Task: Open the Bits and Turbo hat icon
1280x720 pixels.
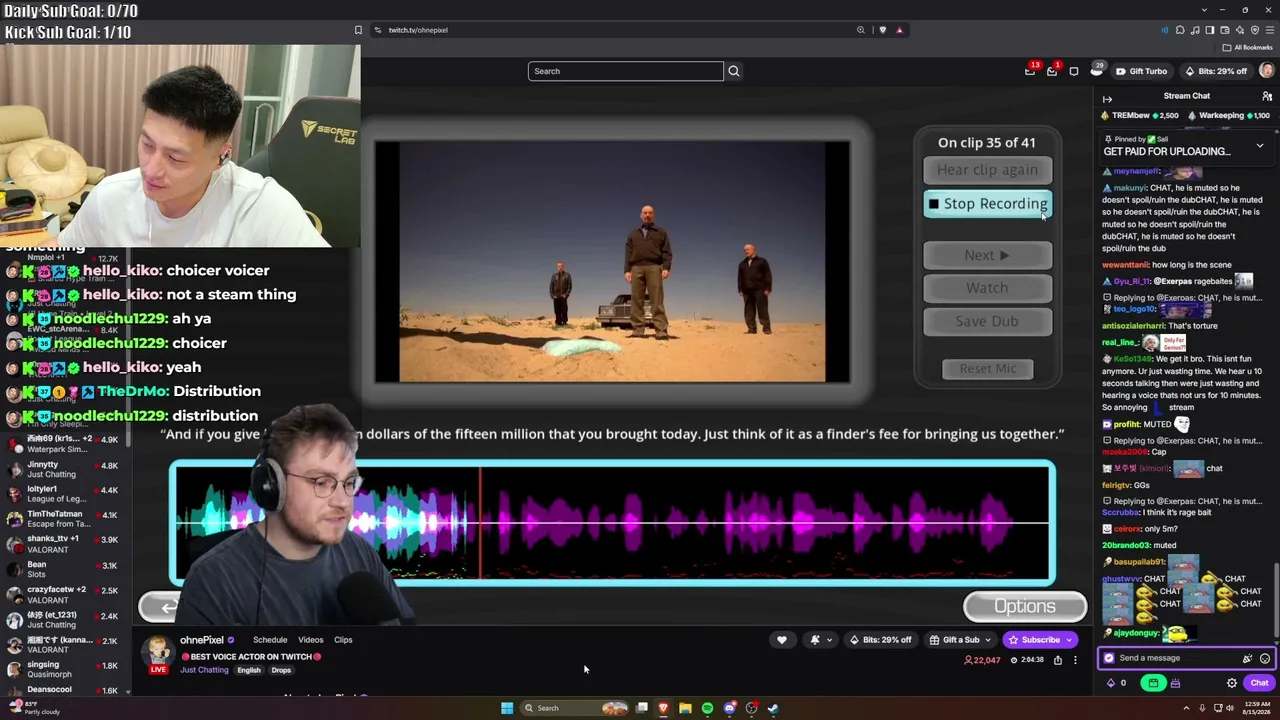Action: [1097, 71]
